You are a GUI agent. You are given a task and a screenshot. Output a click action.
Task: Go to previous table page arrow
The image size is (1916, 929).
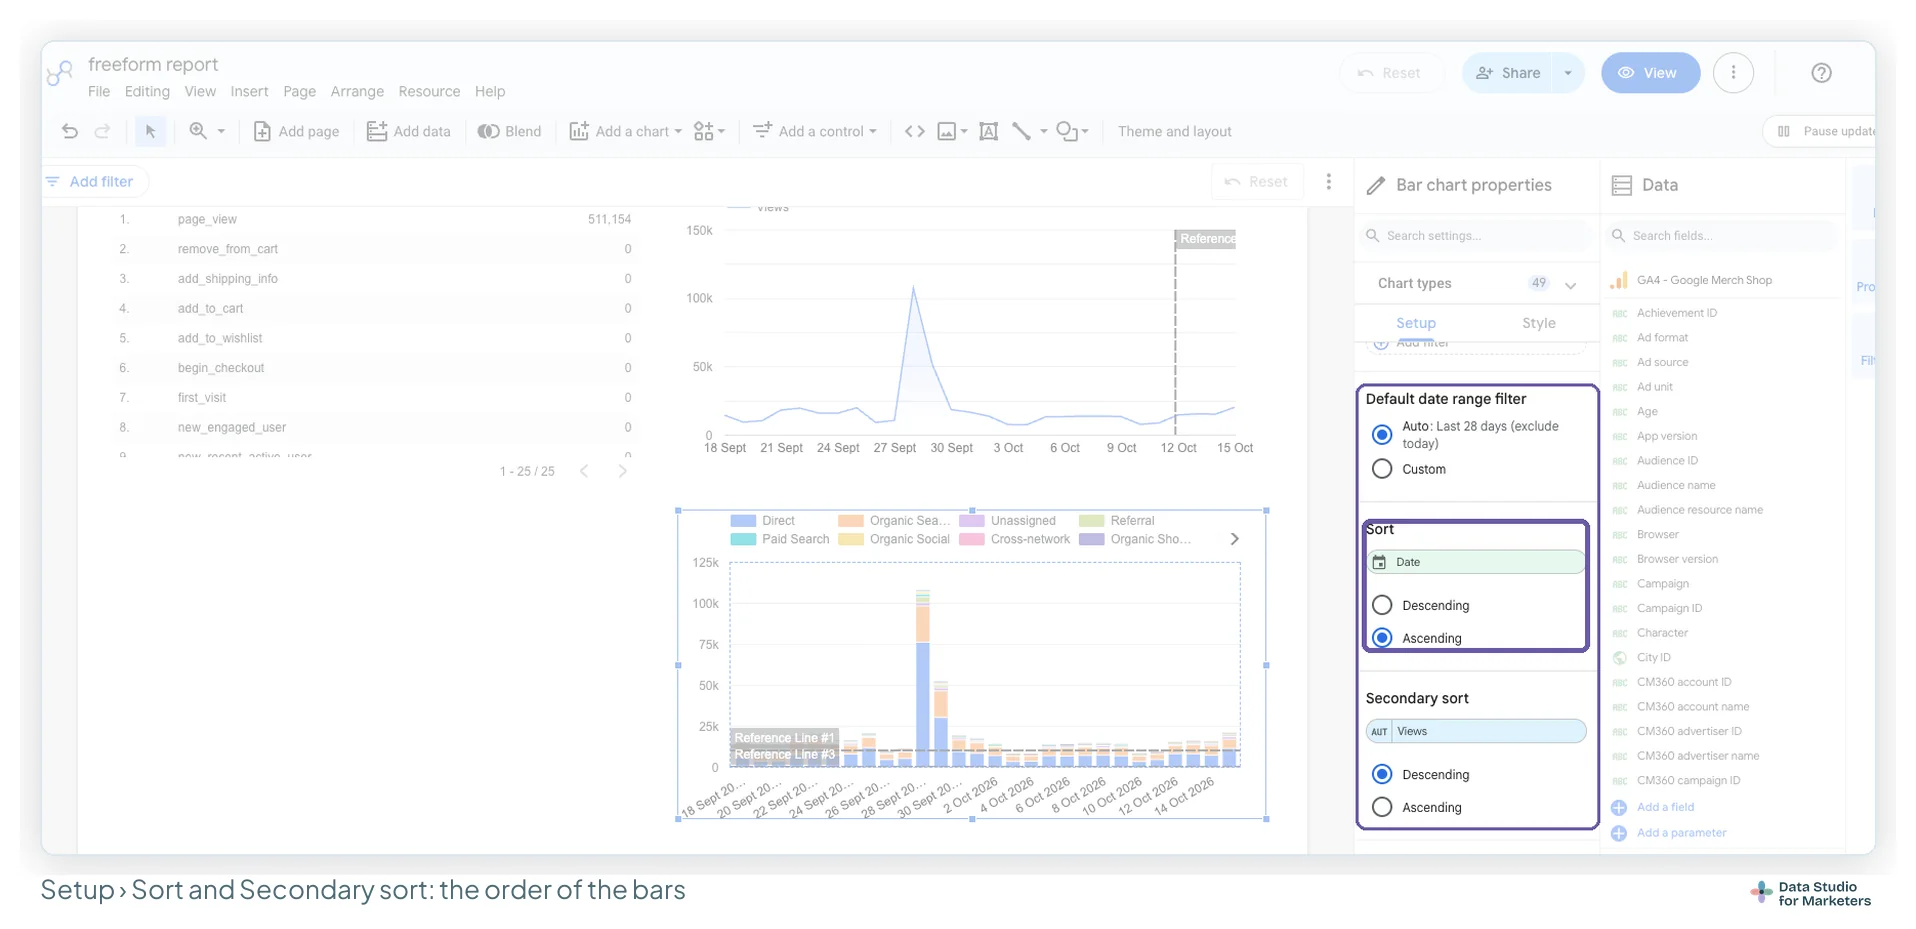pyautogui.click(x=584, y=471)
